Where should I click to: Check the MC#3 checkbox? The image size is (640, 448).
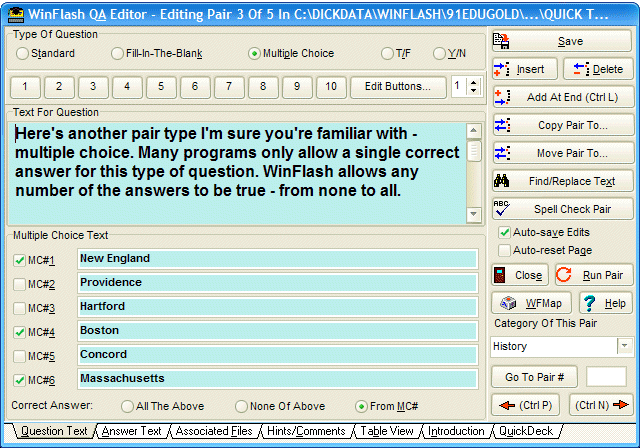[19, 308]
